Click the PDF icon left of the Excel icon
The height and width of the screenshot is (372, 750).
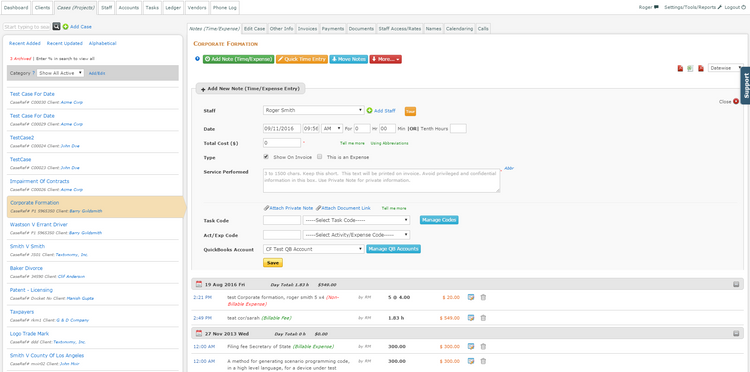pyautogui.click(x=680, y=68)
